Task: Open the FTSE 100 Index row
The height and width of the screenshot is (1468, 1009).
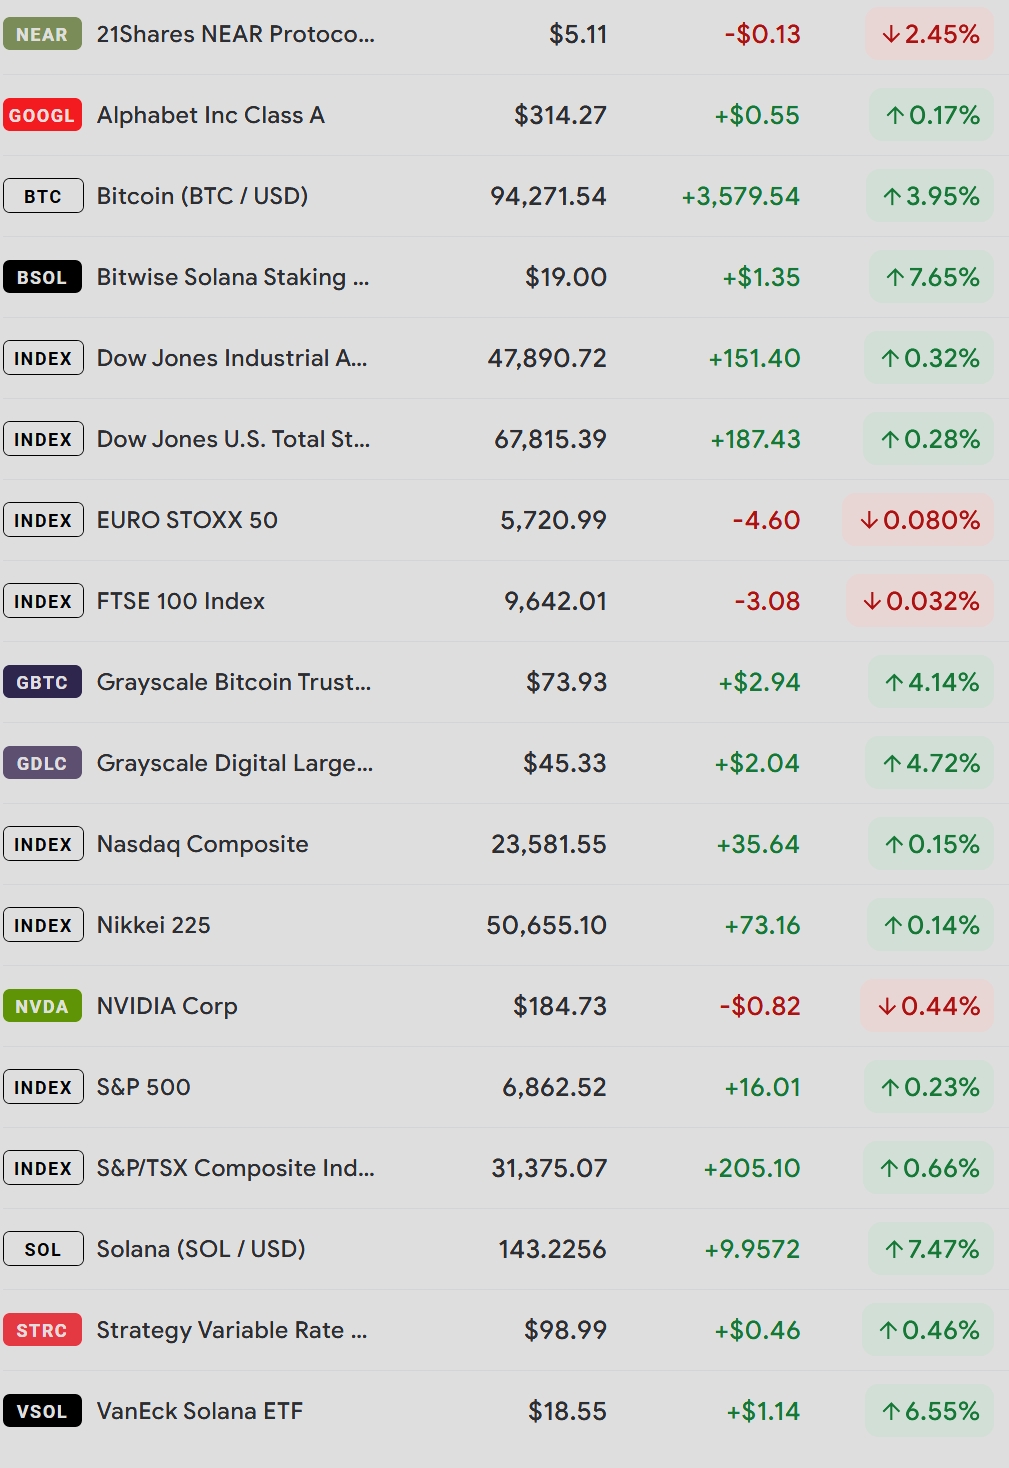Action: (x=180, y=602)
